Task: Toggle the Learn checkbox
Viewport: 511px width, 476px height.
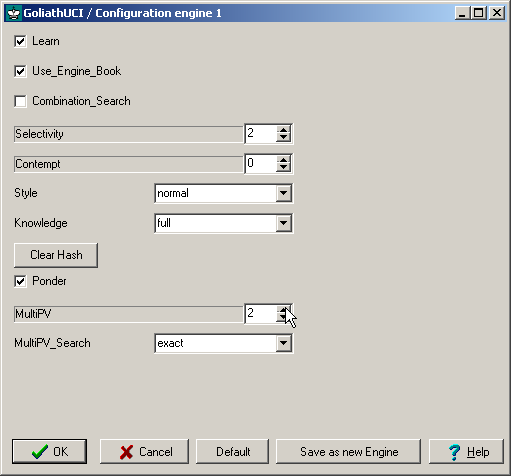Action: (x=20, y=41)
